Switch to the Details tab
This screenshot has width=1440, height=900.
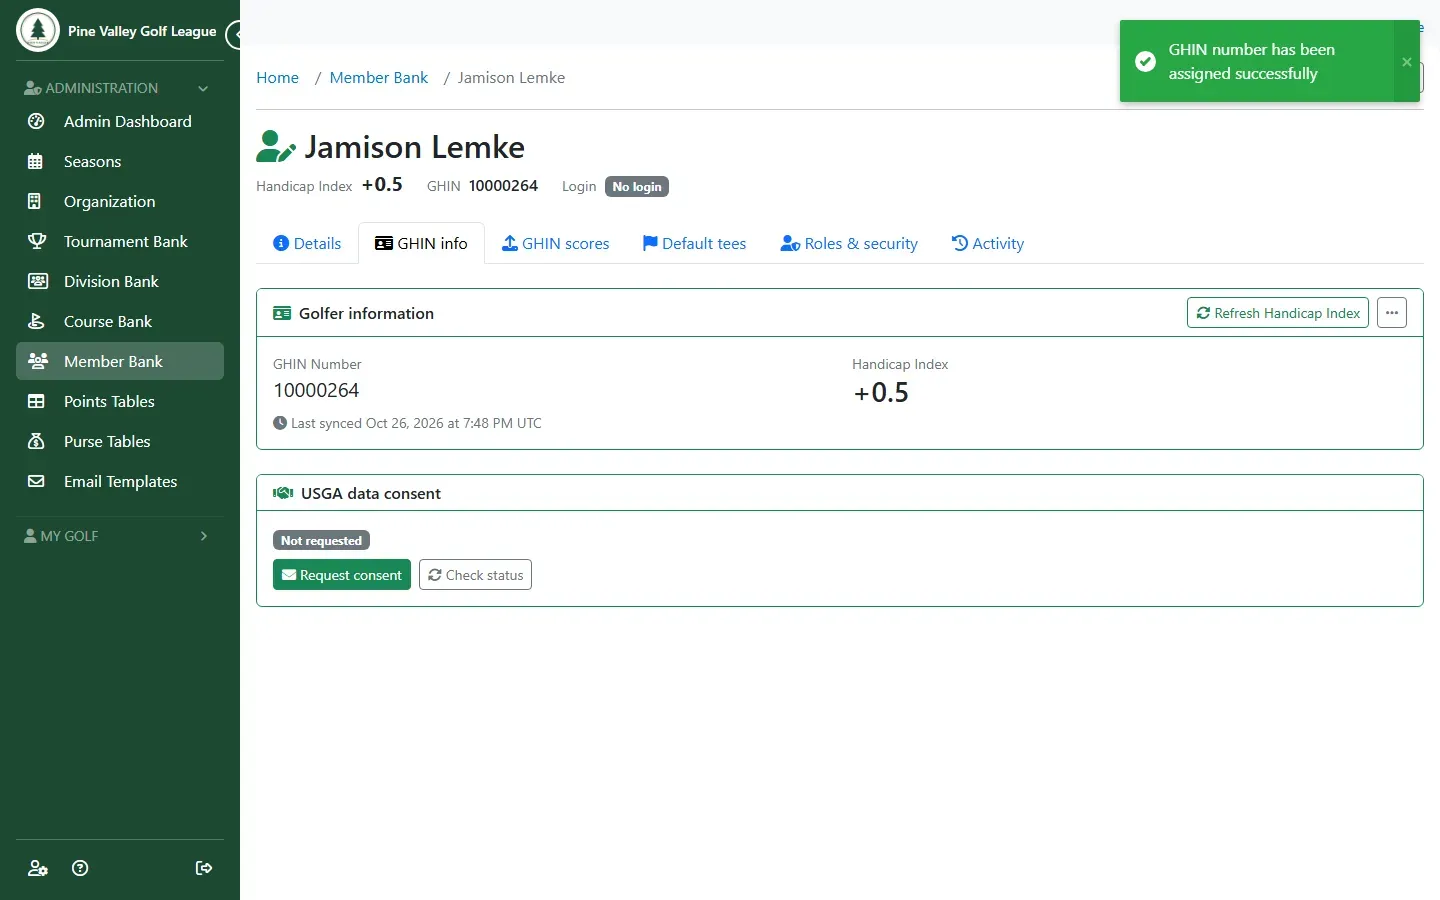(307, 243)
